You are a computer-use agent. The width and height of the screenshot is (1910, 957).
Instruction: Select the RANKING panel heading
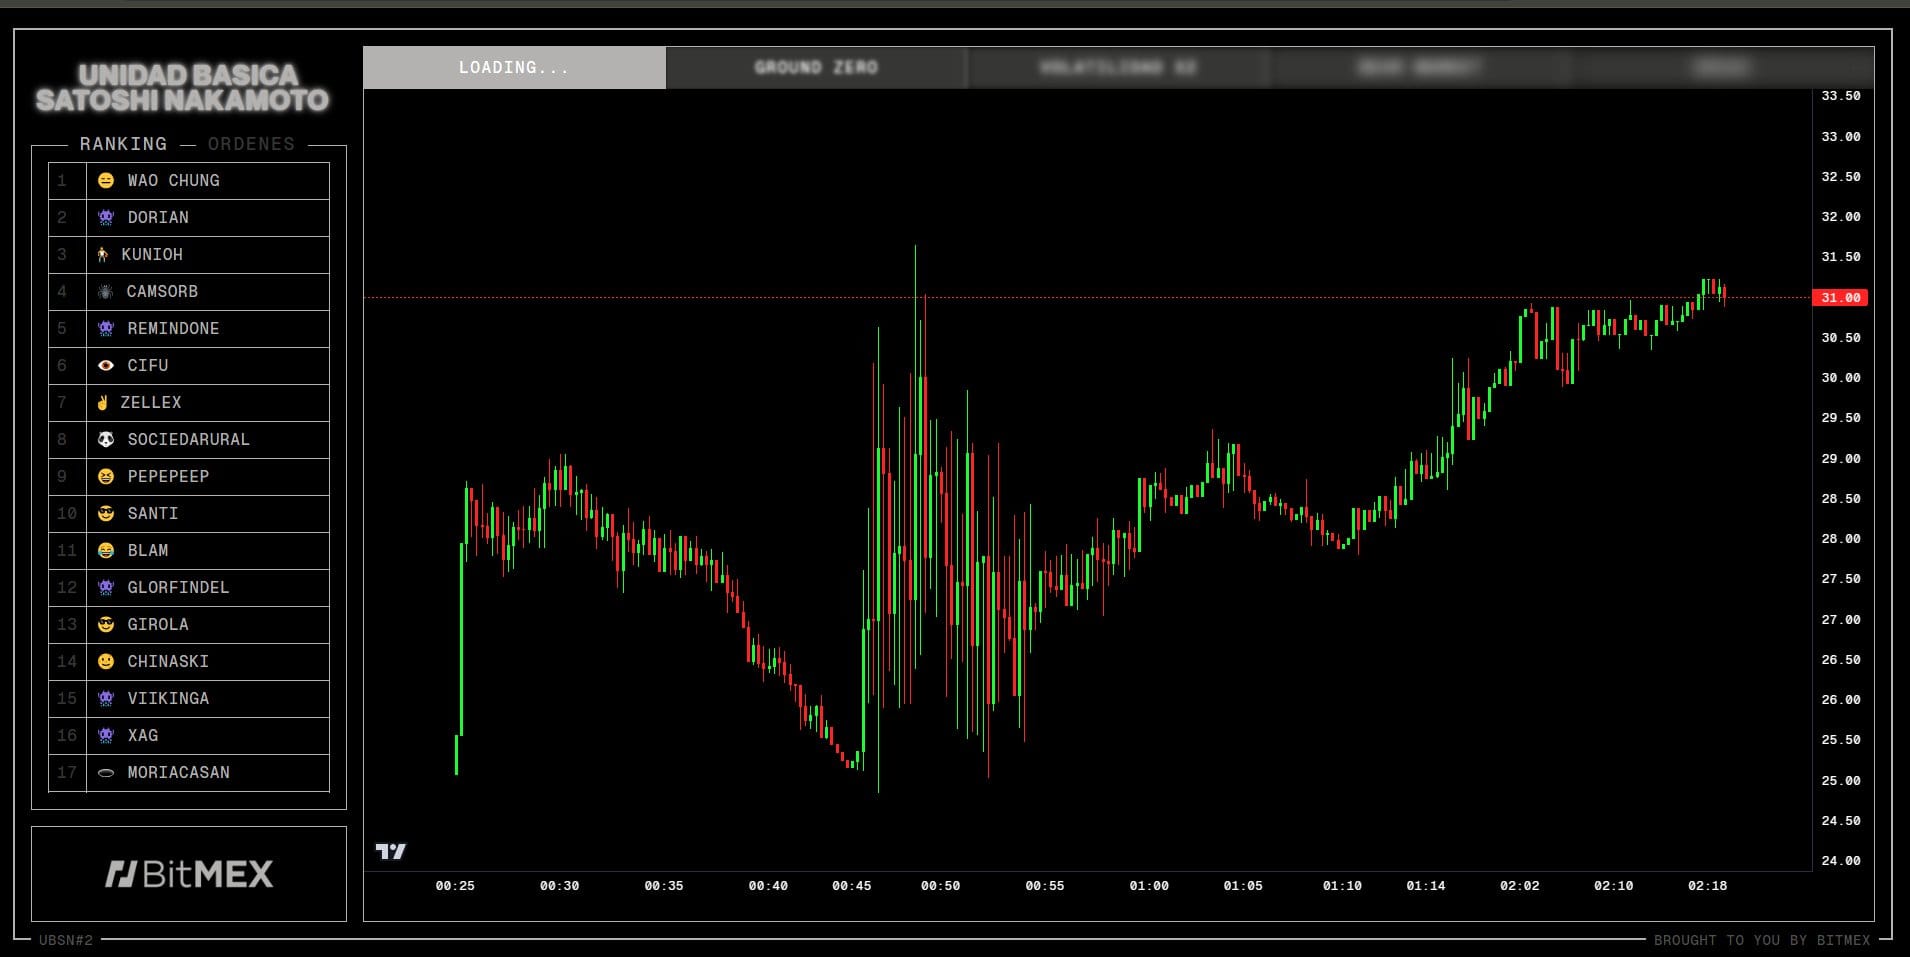(x=123, y=144)
